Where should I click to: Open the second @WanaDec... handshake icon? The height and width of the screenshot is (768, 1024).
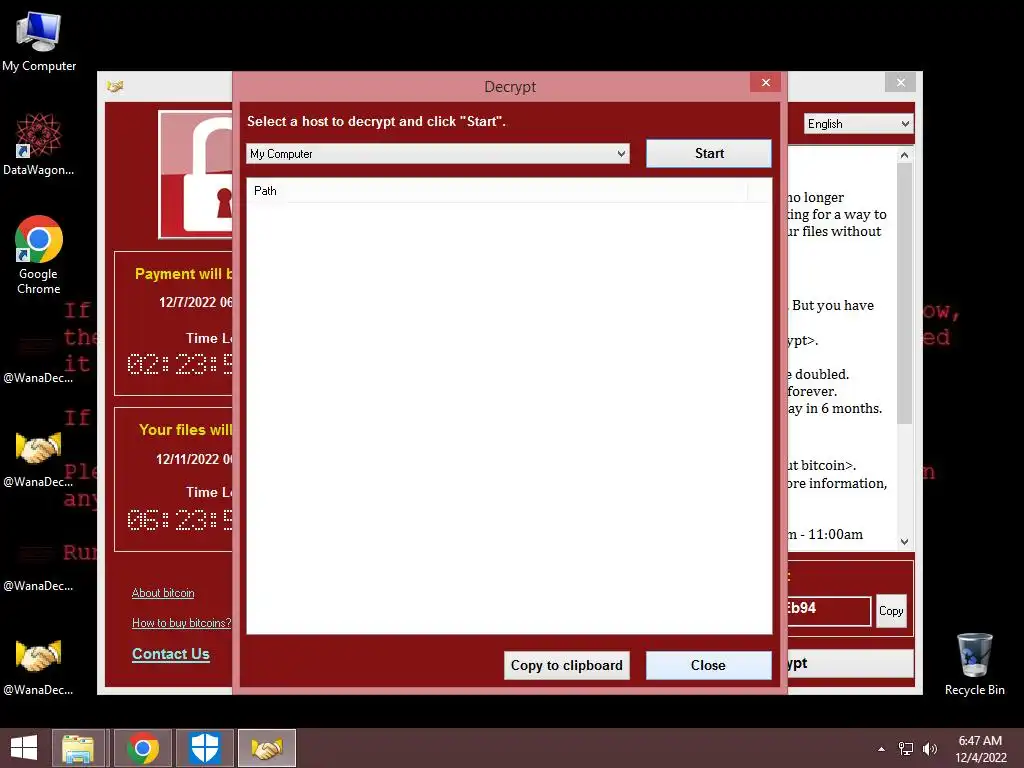pos(39,459)
